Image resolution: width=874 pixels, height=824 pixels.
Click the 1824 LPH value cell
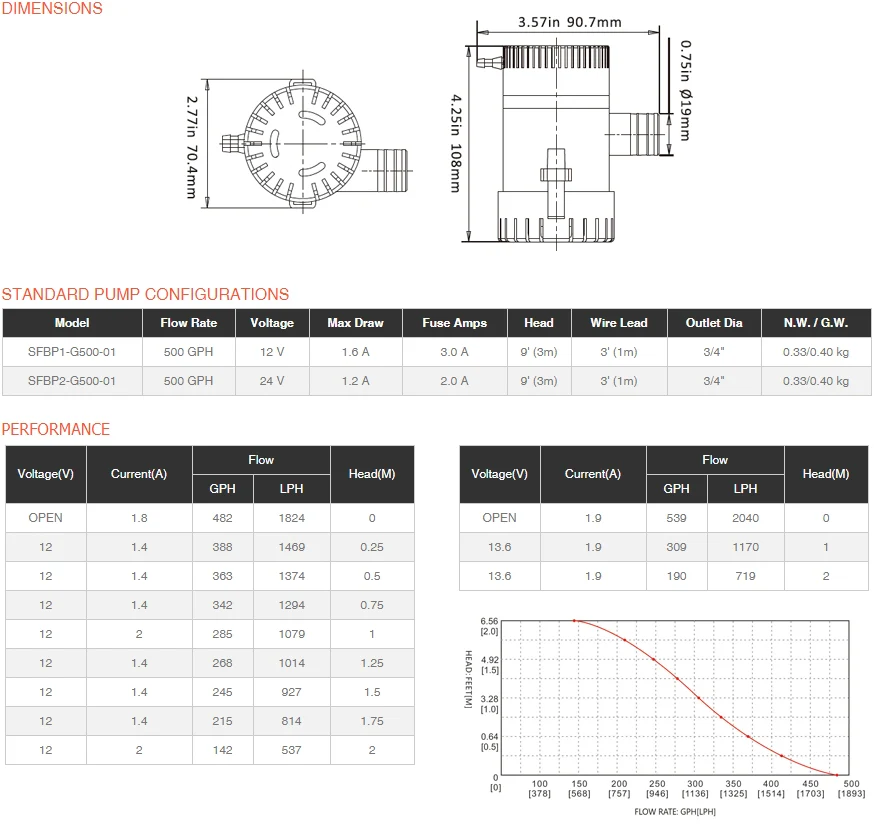[291, 518]
